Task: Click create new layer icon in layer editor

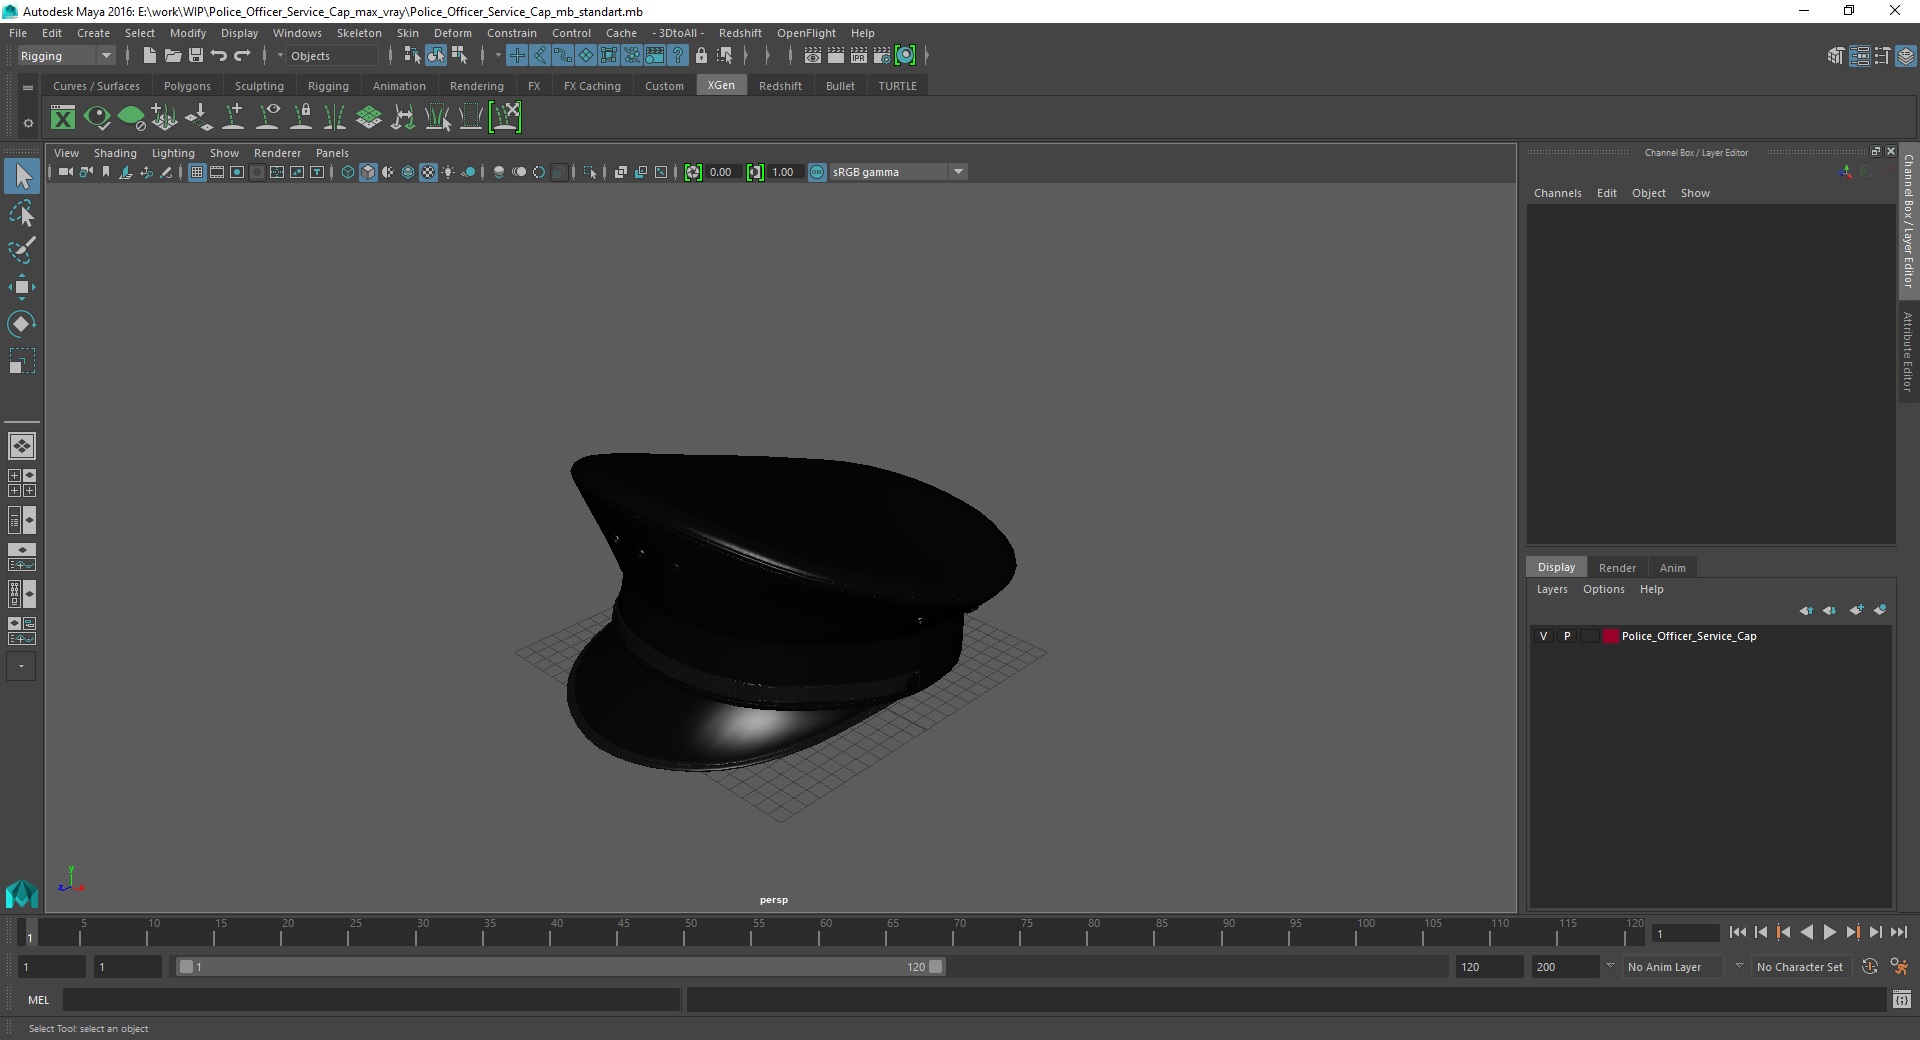Action: (1857, 610)
